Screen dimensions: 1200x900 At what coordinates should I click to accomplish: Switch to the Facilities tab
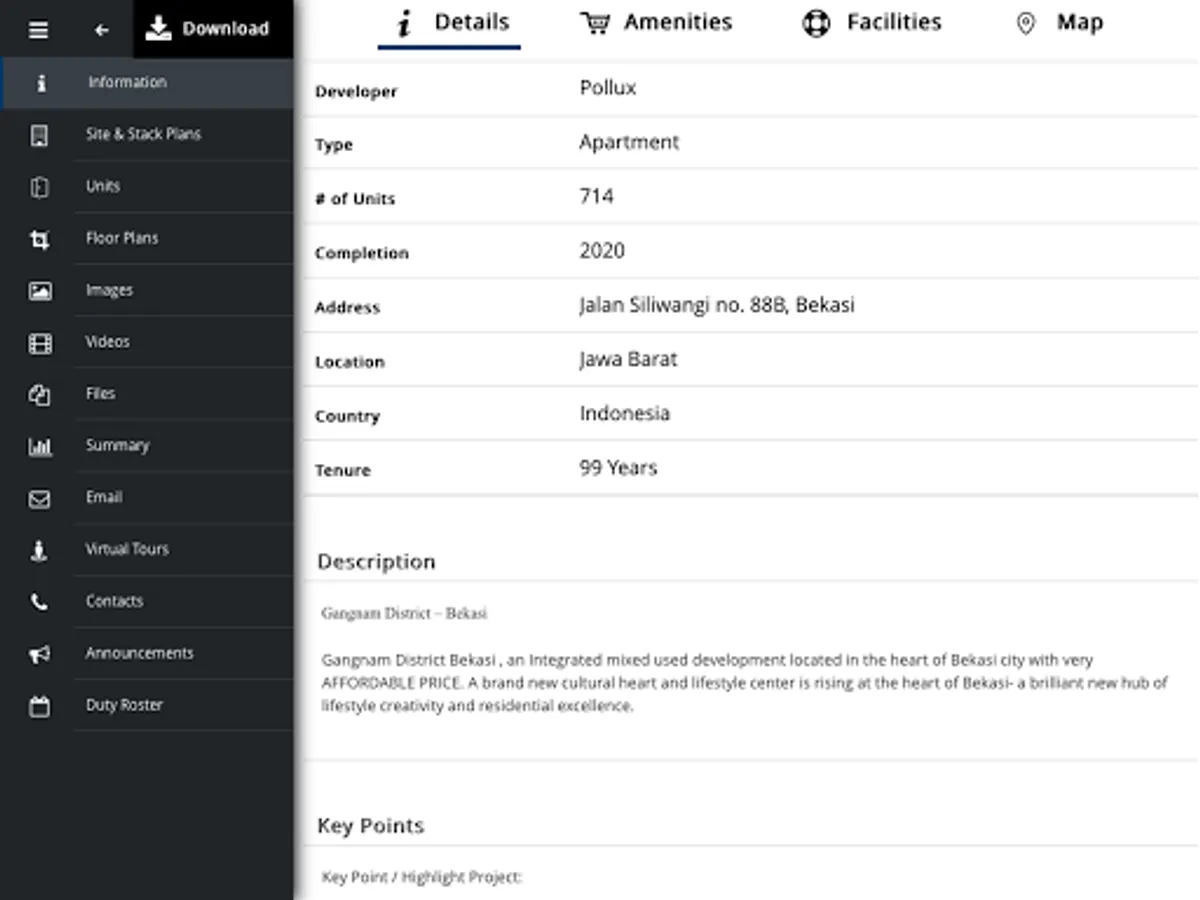(x=872, y=23)
